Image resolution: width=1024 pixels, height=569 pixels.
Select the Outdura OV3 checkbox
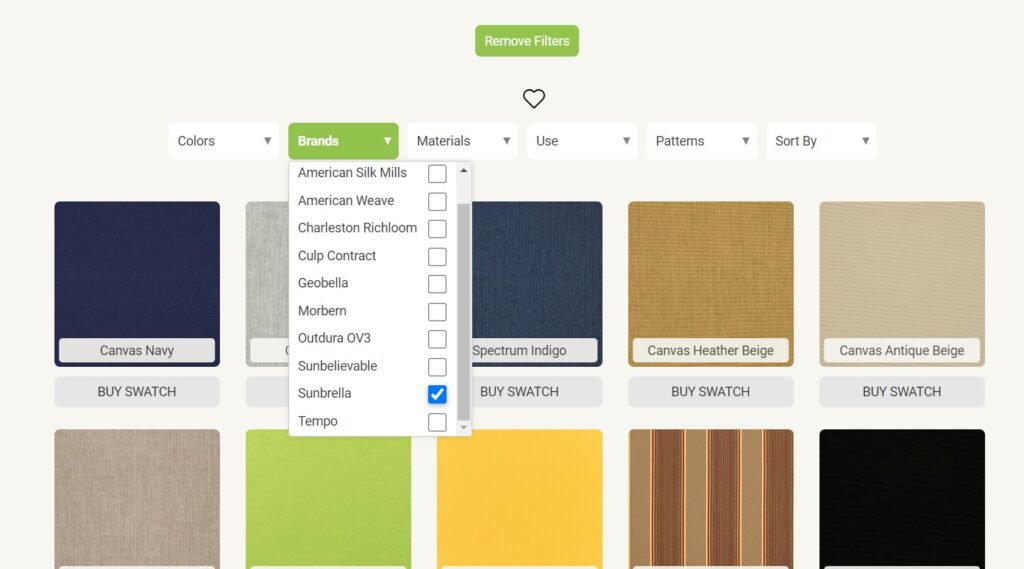(x=437, y=339)
